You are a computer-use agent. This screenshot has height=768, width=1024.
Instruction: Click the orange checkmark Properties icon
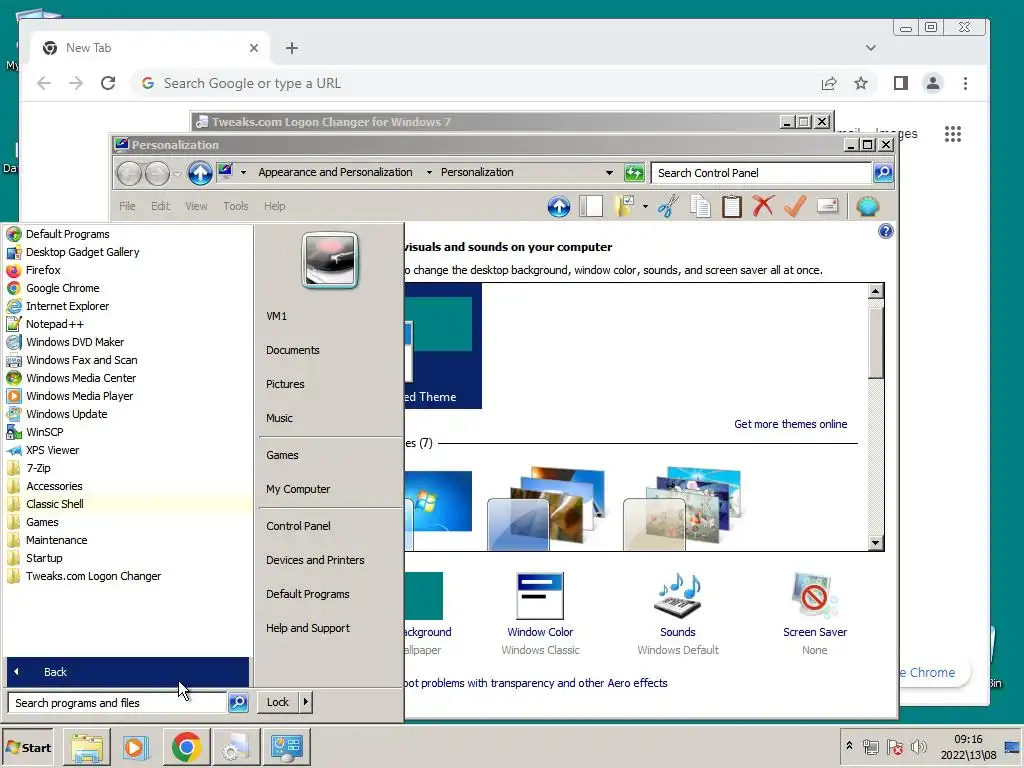[795, 206]
